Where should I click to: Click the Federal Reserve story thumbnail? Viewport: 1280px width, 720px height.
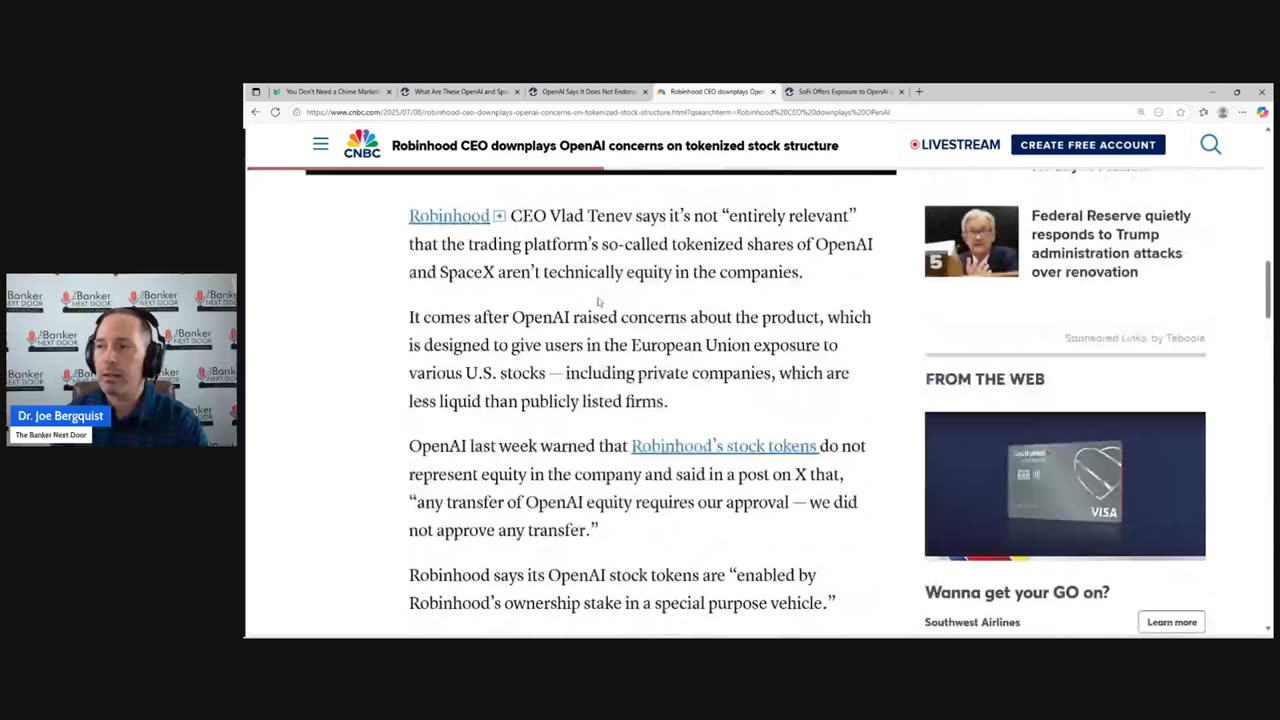[971, 241]
